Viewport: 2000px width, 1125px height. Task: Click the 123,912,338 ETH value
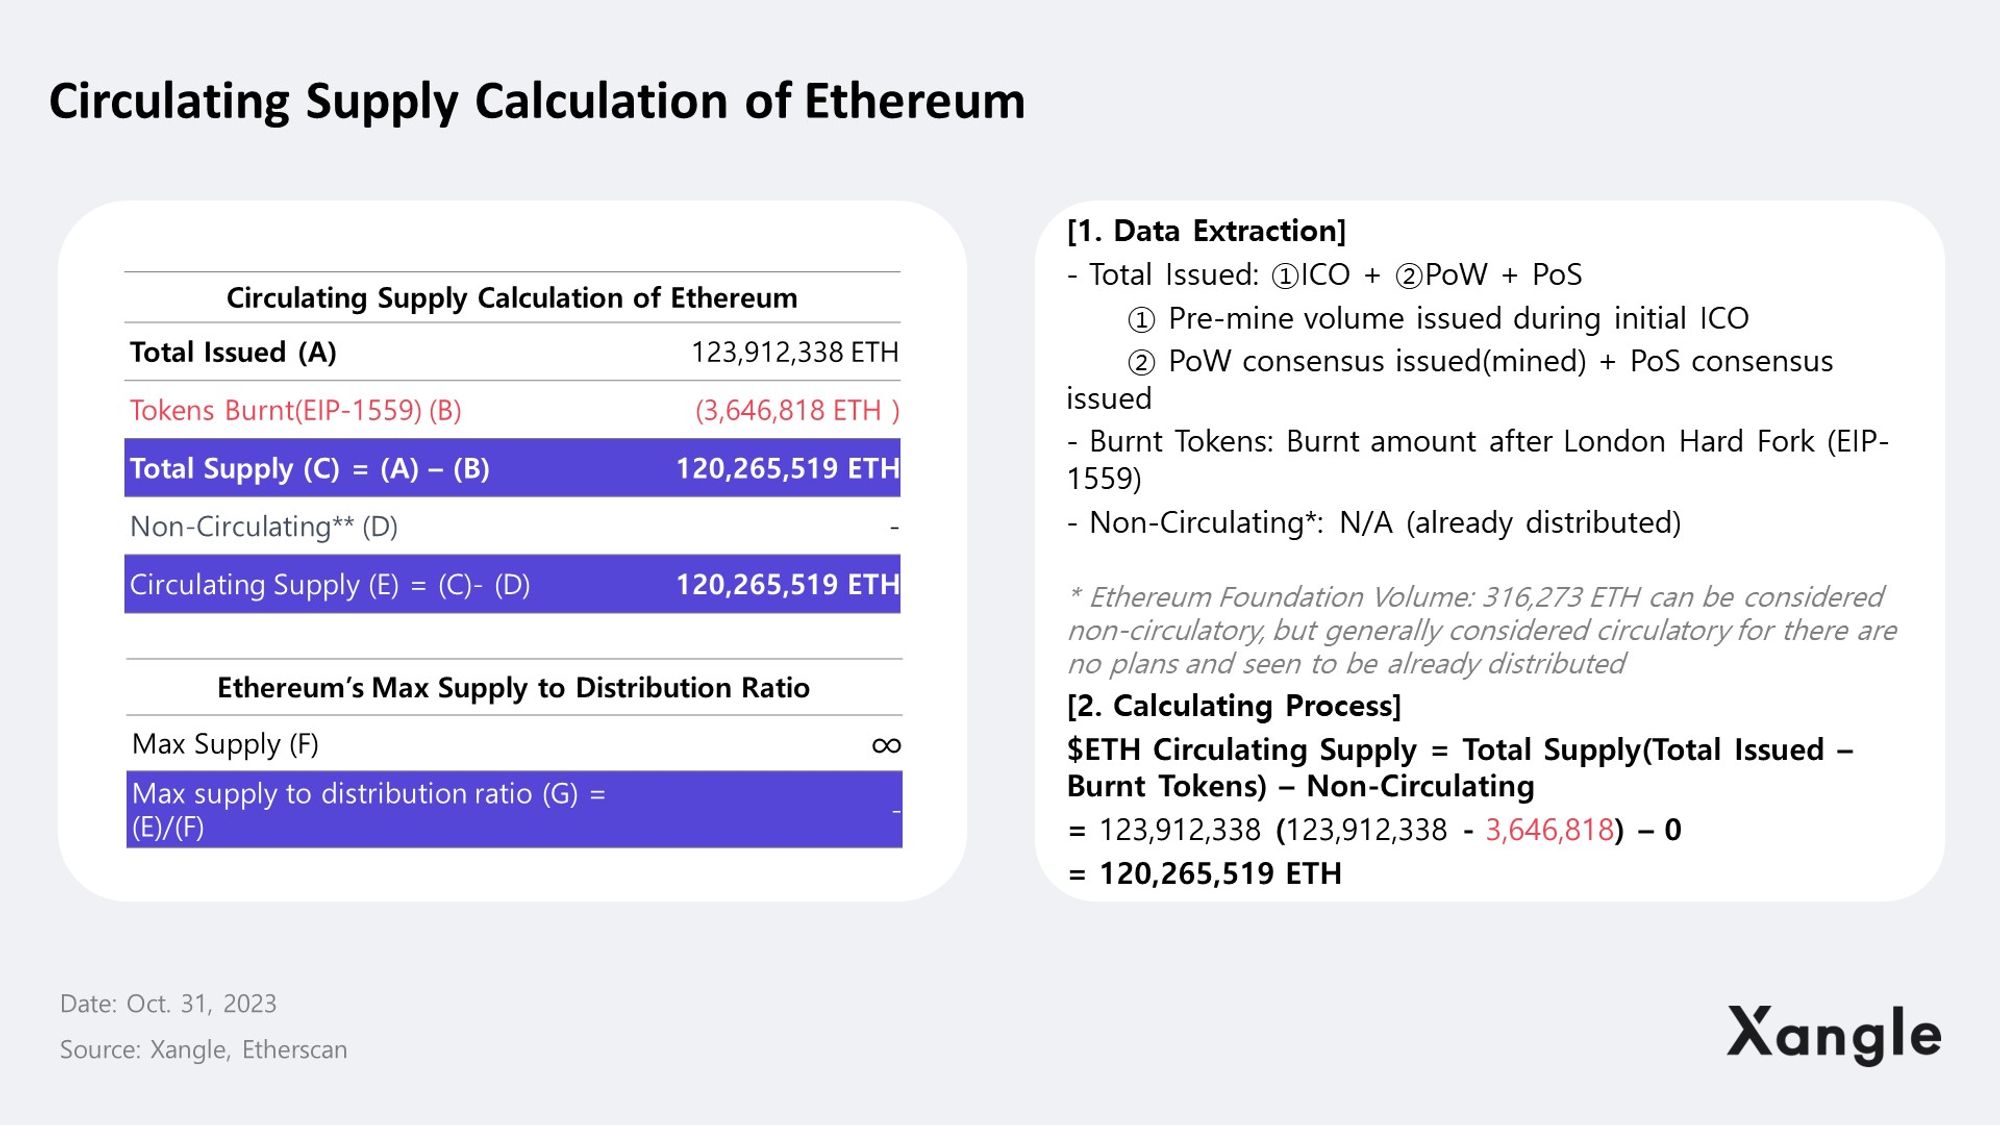click(x=794, y=352)
